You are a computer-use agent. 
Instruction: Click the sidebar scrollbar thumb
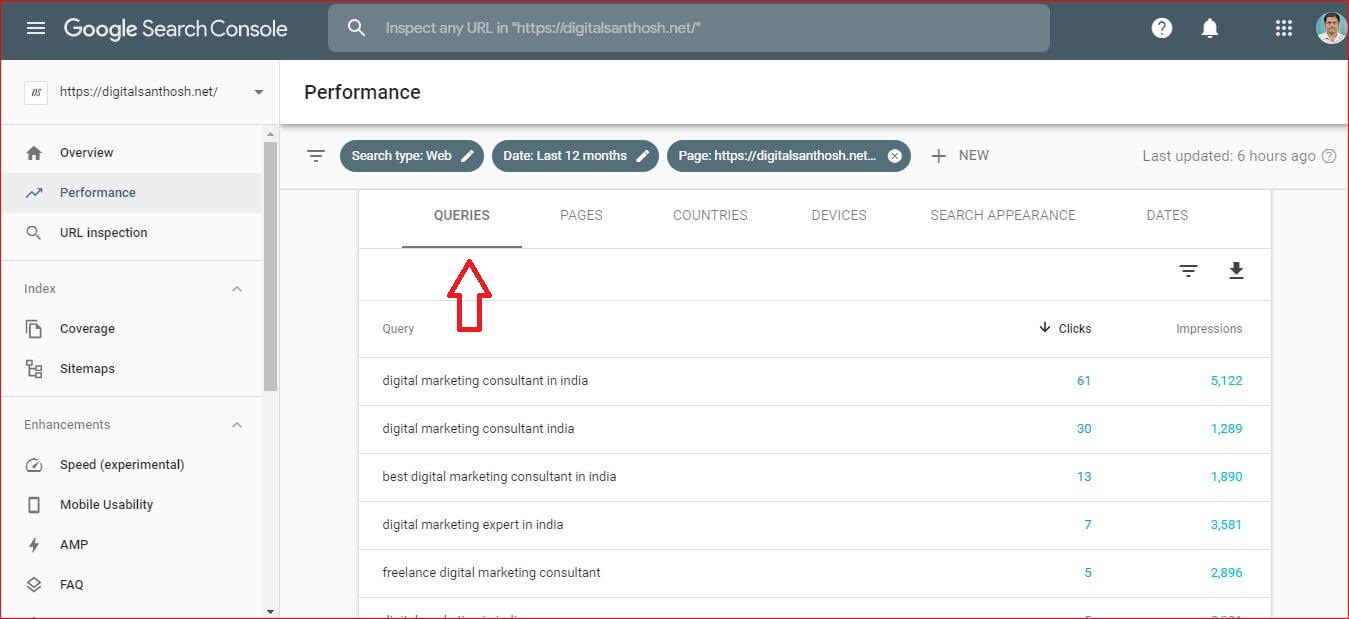tap(270, 266)
